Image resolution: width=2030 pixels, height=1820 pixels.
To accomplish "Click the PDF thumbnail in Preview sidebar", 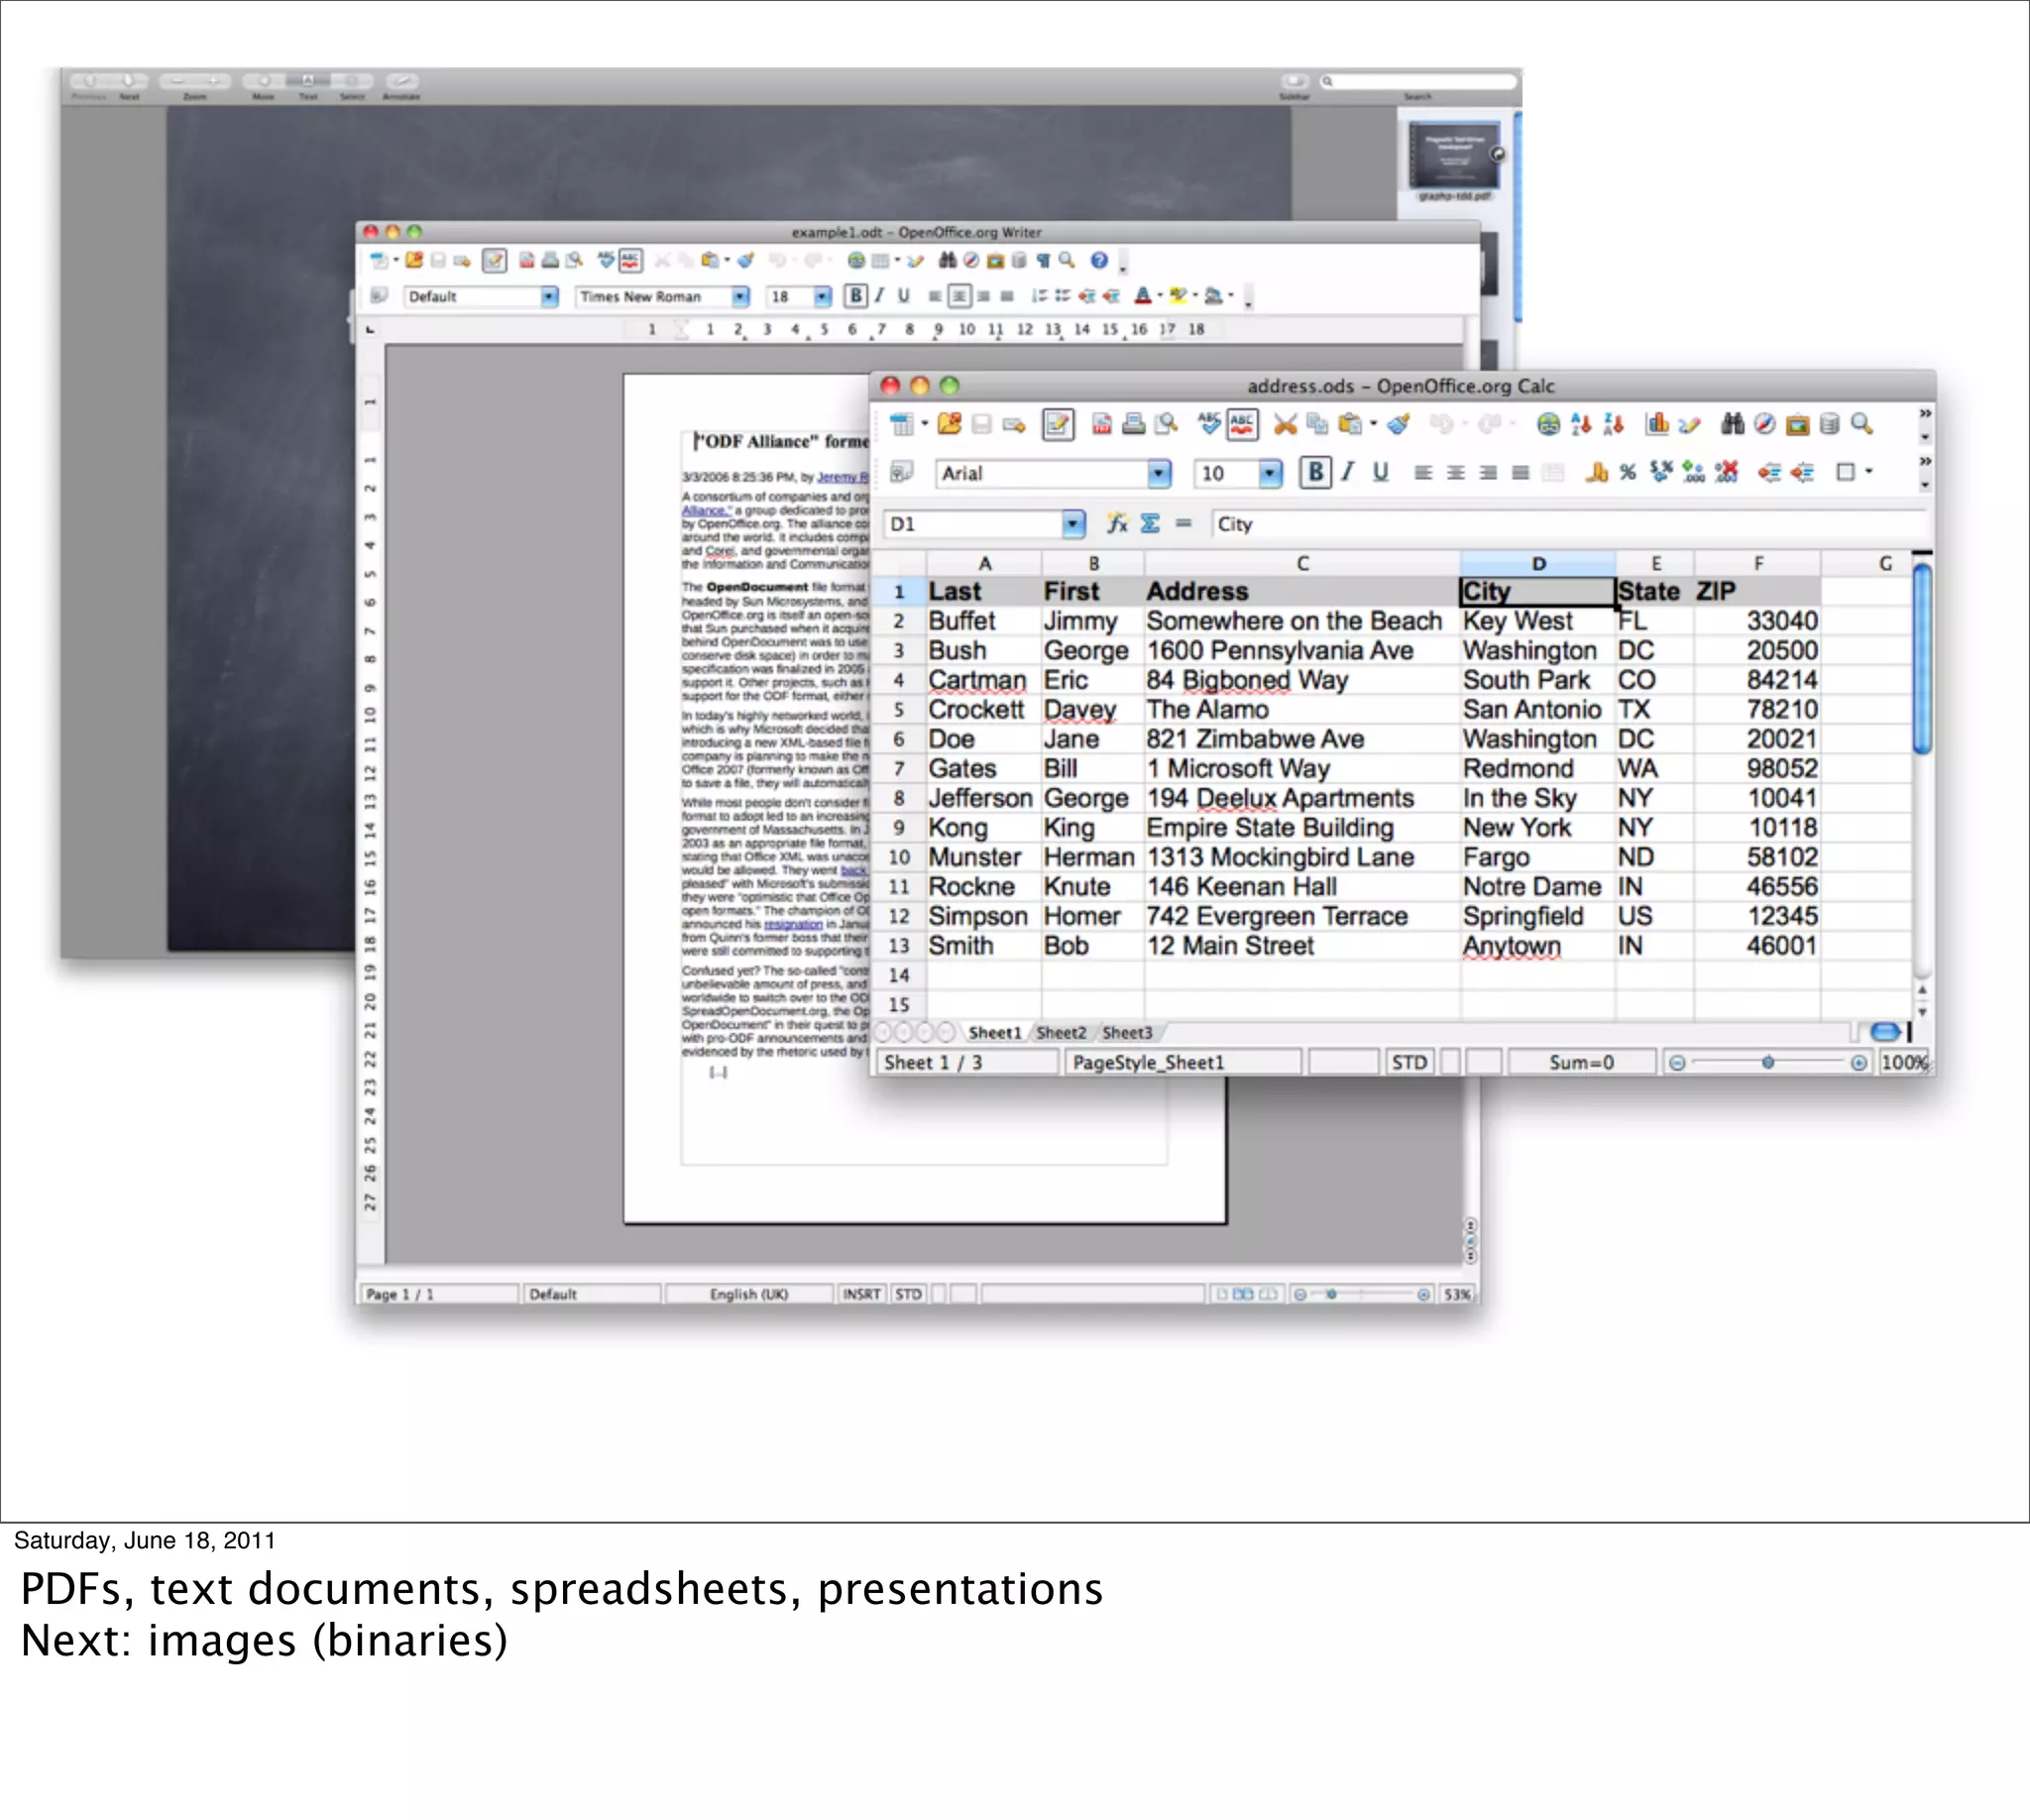I will pos(1454,155).
